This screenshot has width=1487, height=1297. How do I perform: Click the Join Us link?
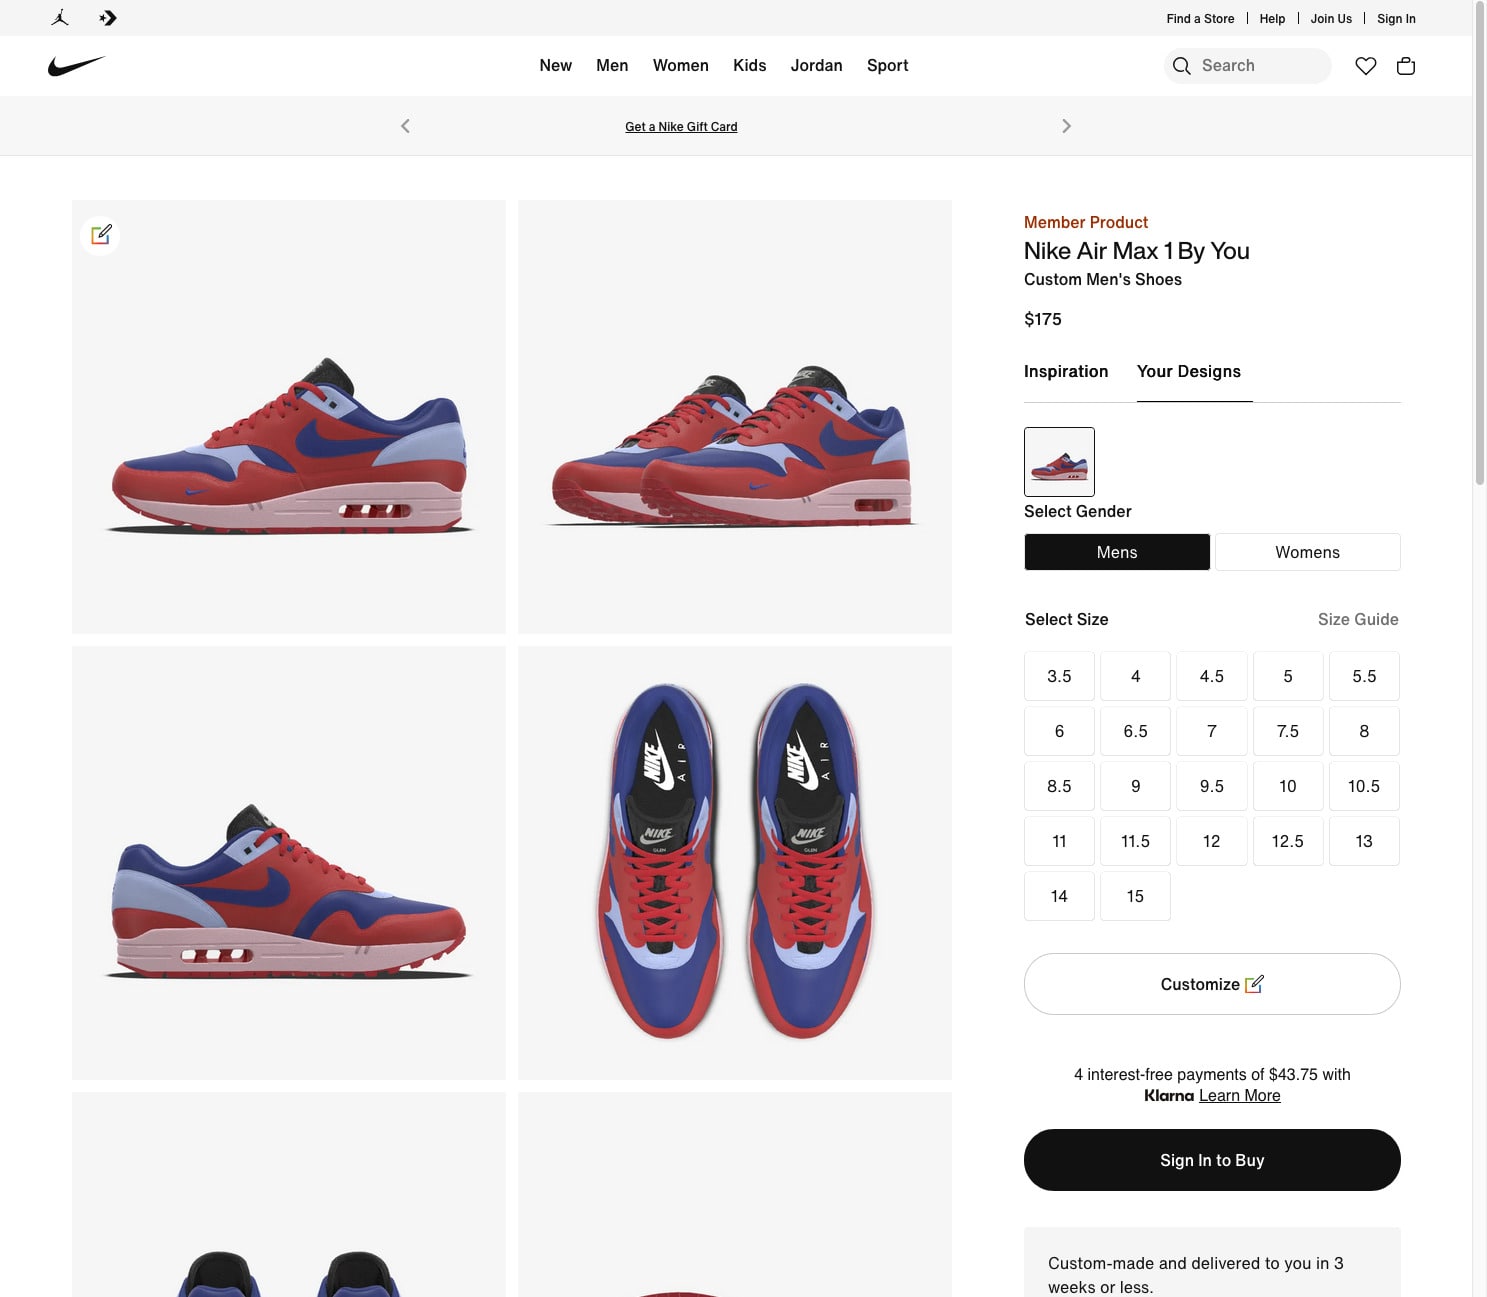coord(1331,18)
